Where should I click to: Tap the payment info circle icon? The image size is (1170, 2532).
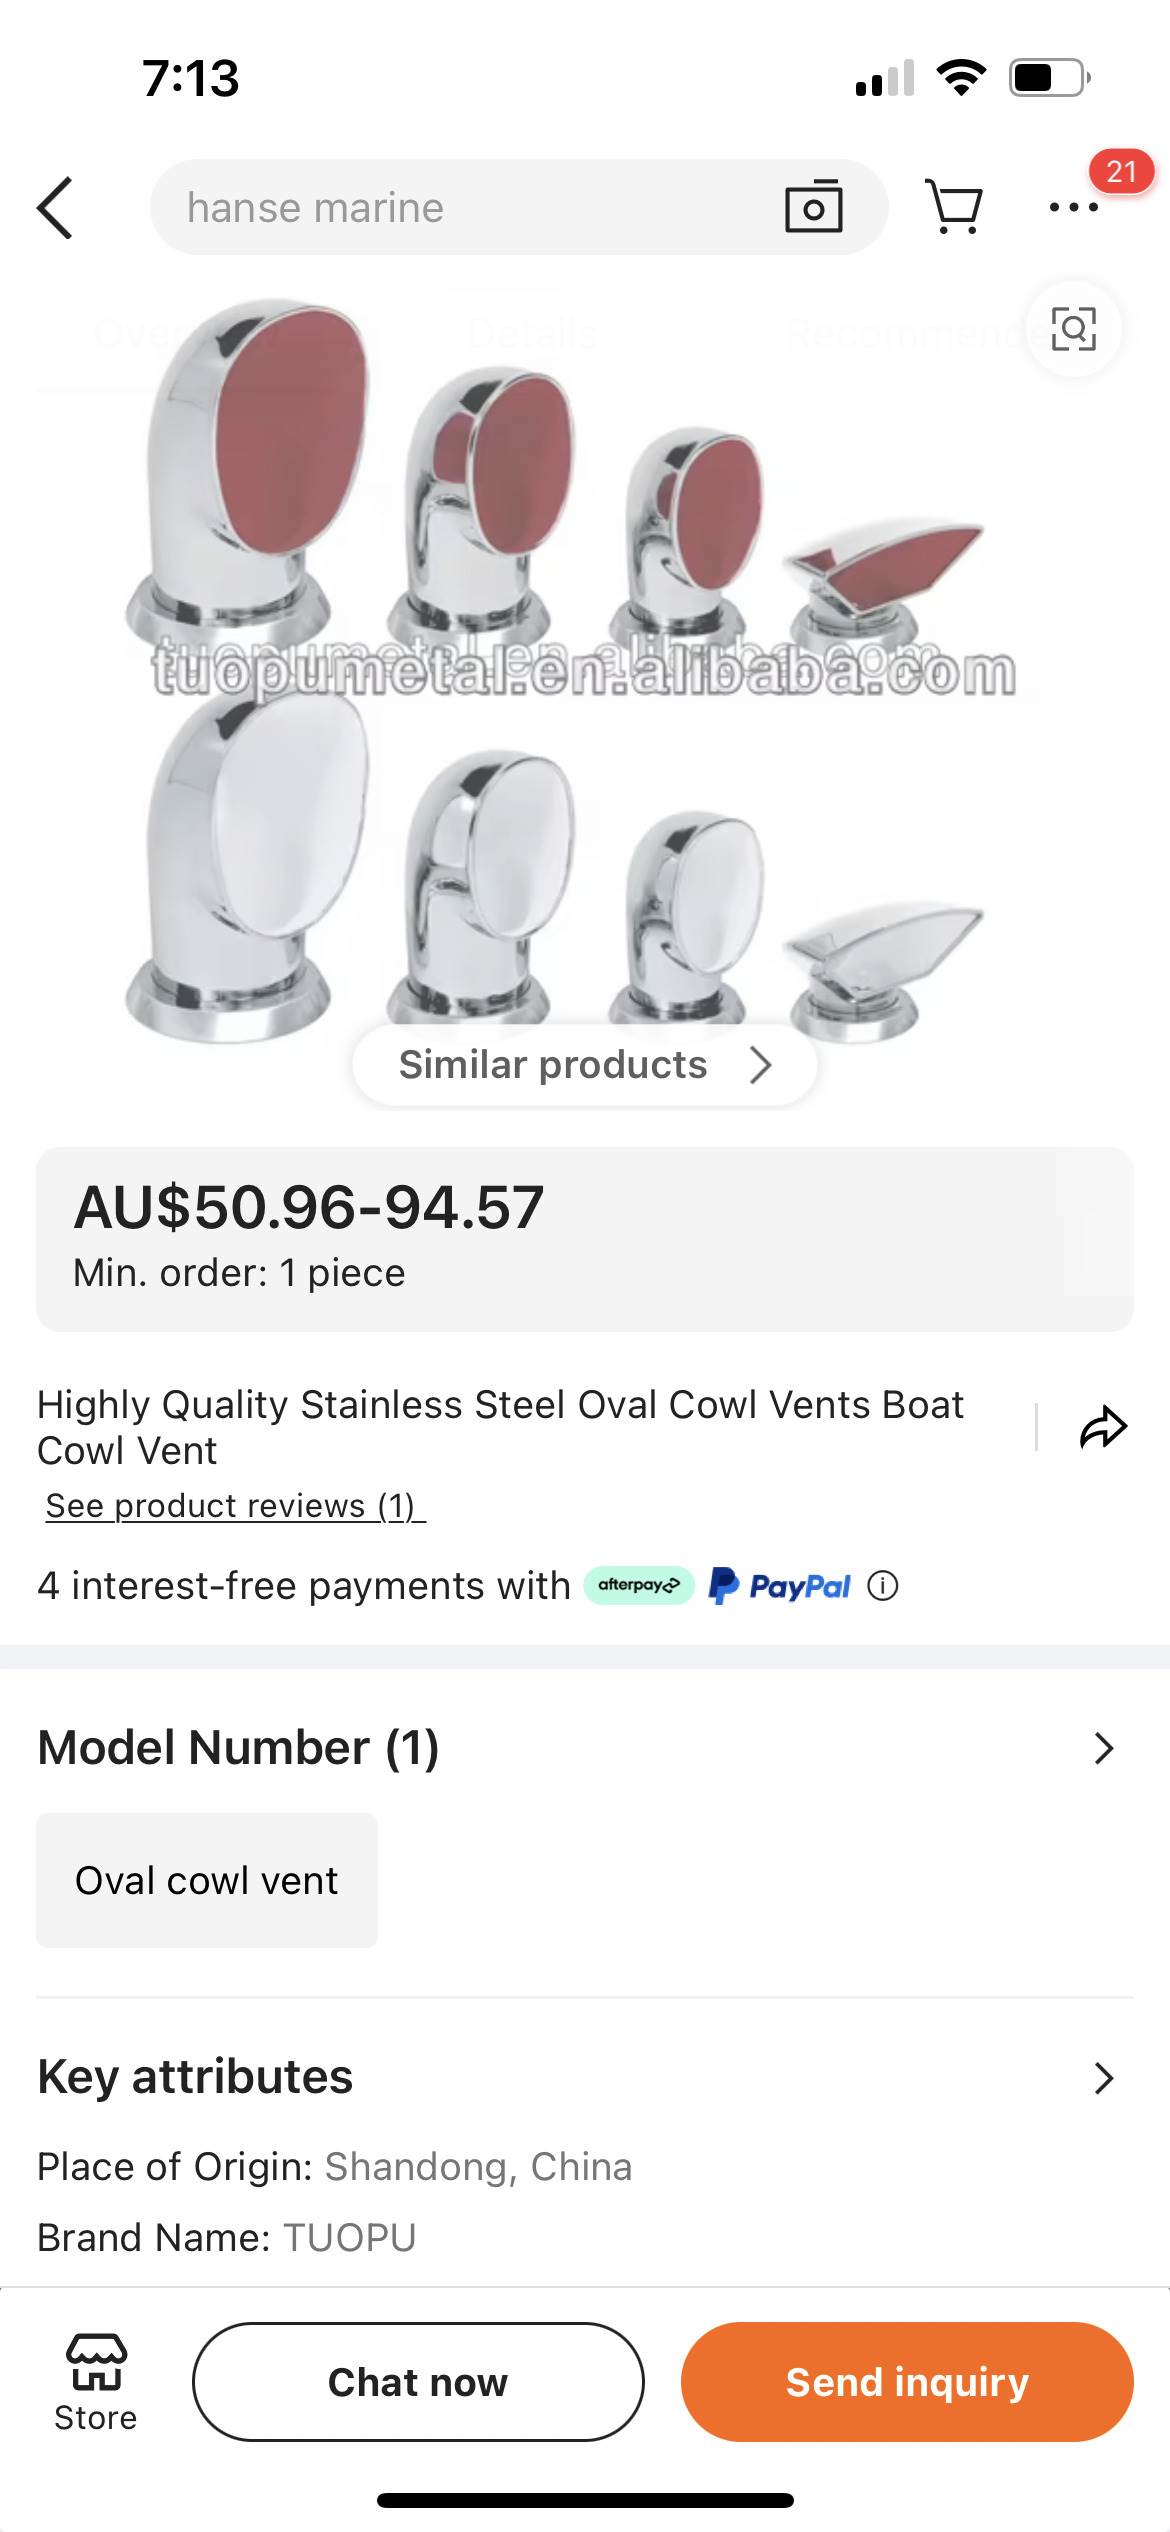coord(883,1586)
